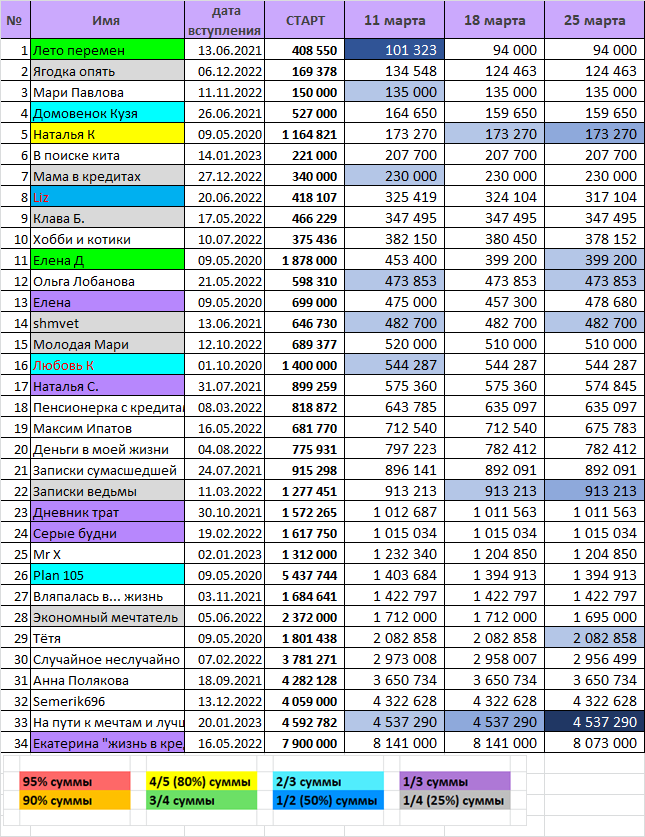Select the 'Записки сумасшедшей' cell
This screenshot has width=645, height=837.
[107, 470]
